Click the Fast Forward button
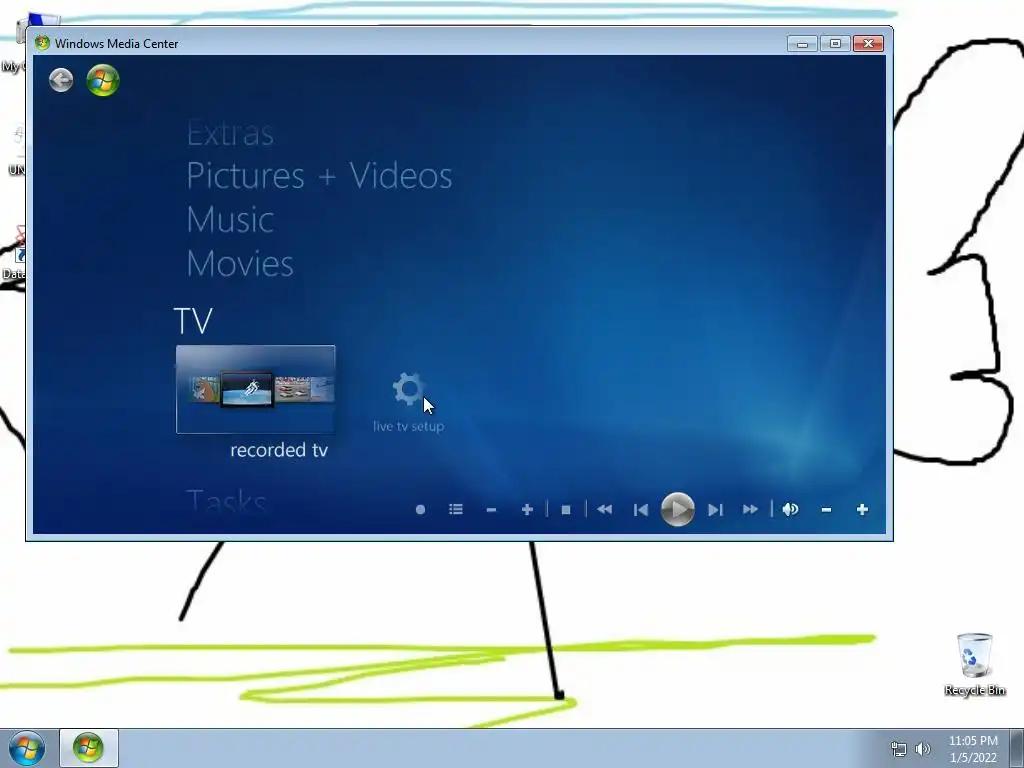 [750, 509]
